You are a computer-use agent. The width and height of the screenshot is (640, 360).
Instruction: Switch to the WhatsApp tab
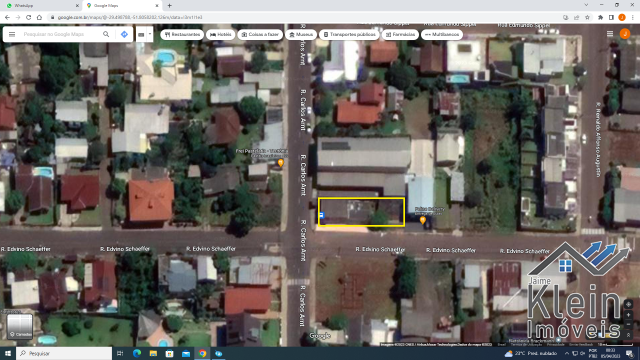coord(40,6)
